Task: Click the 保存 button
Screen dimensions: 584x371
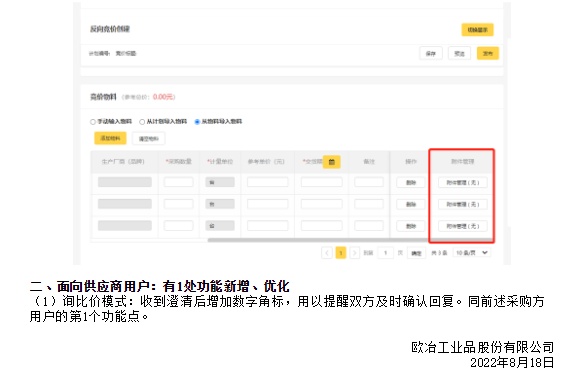Action: 431,53
